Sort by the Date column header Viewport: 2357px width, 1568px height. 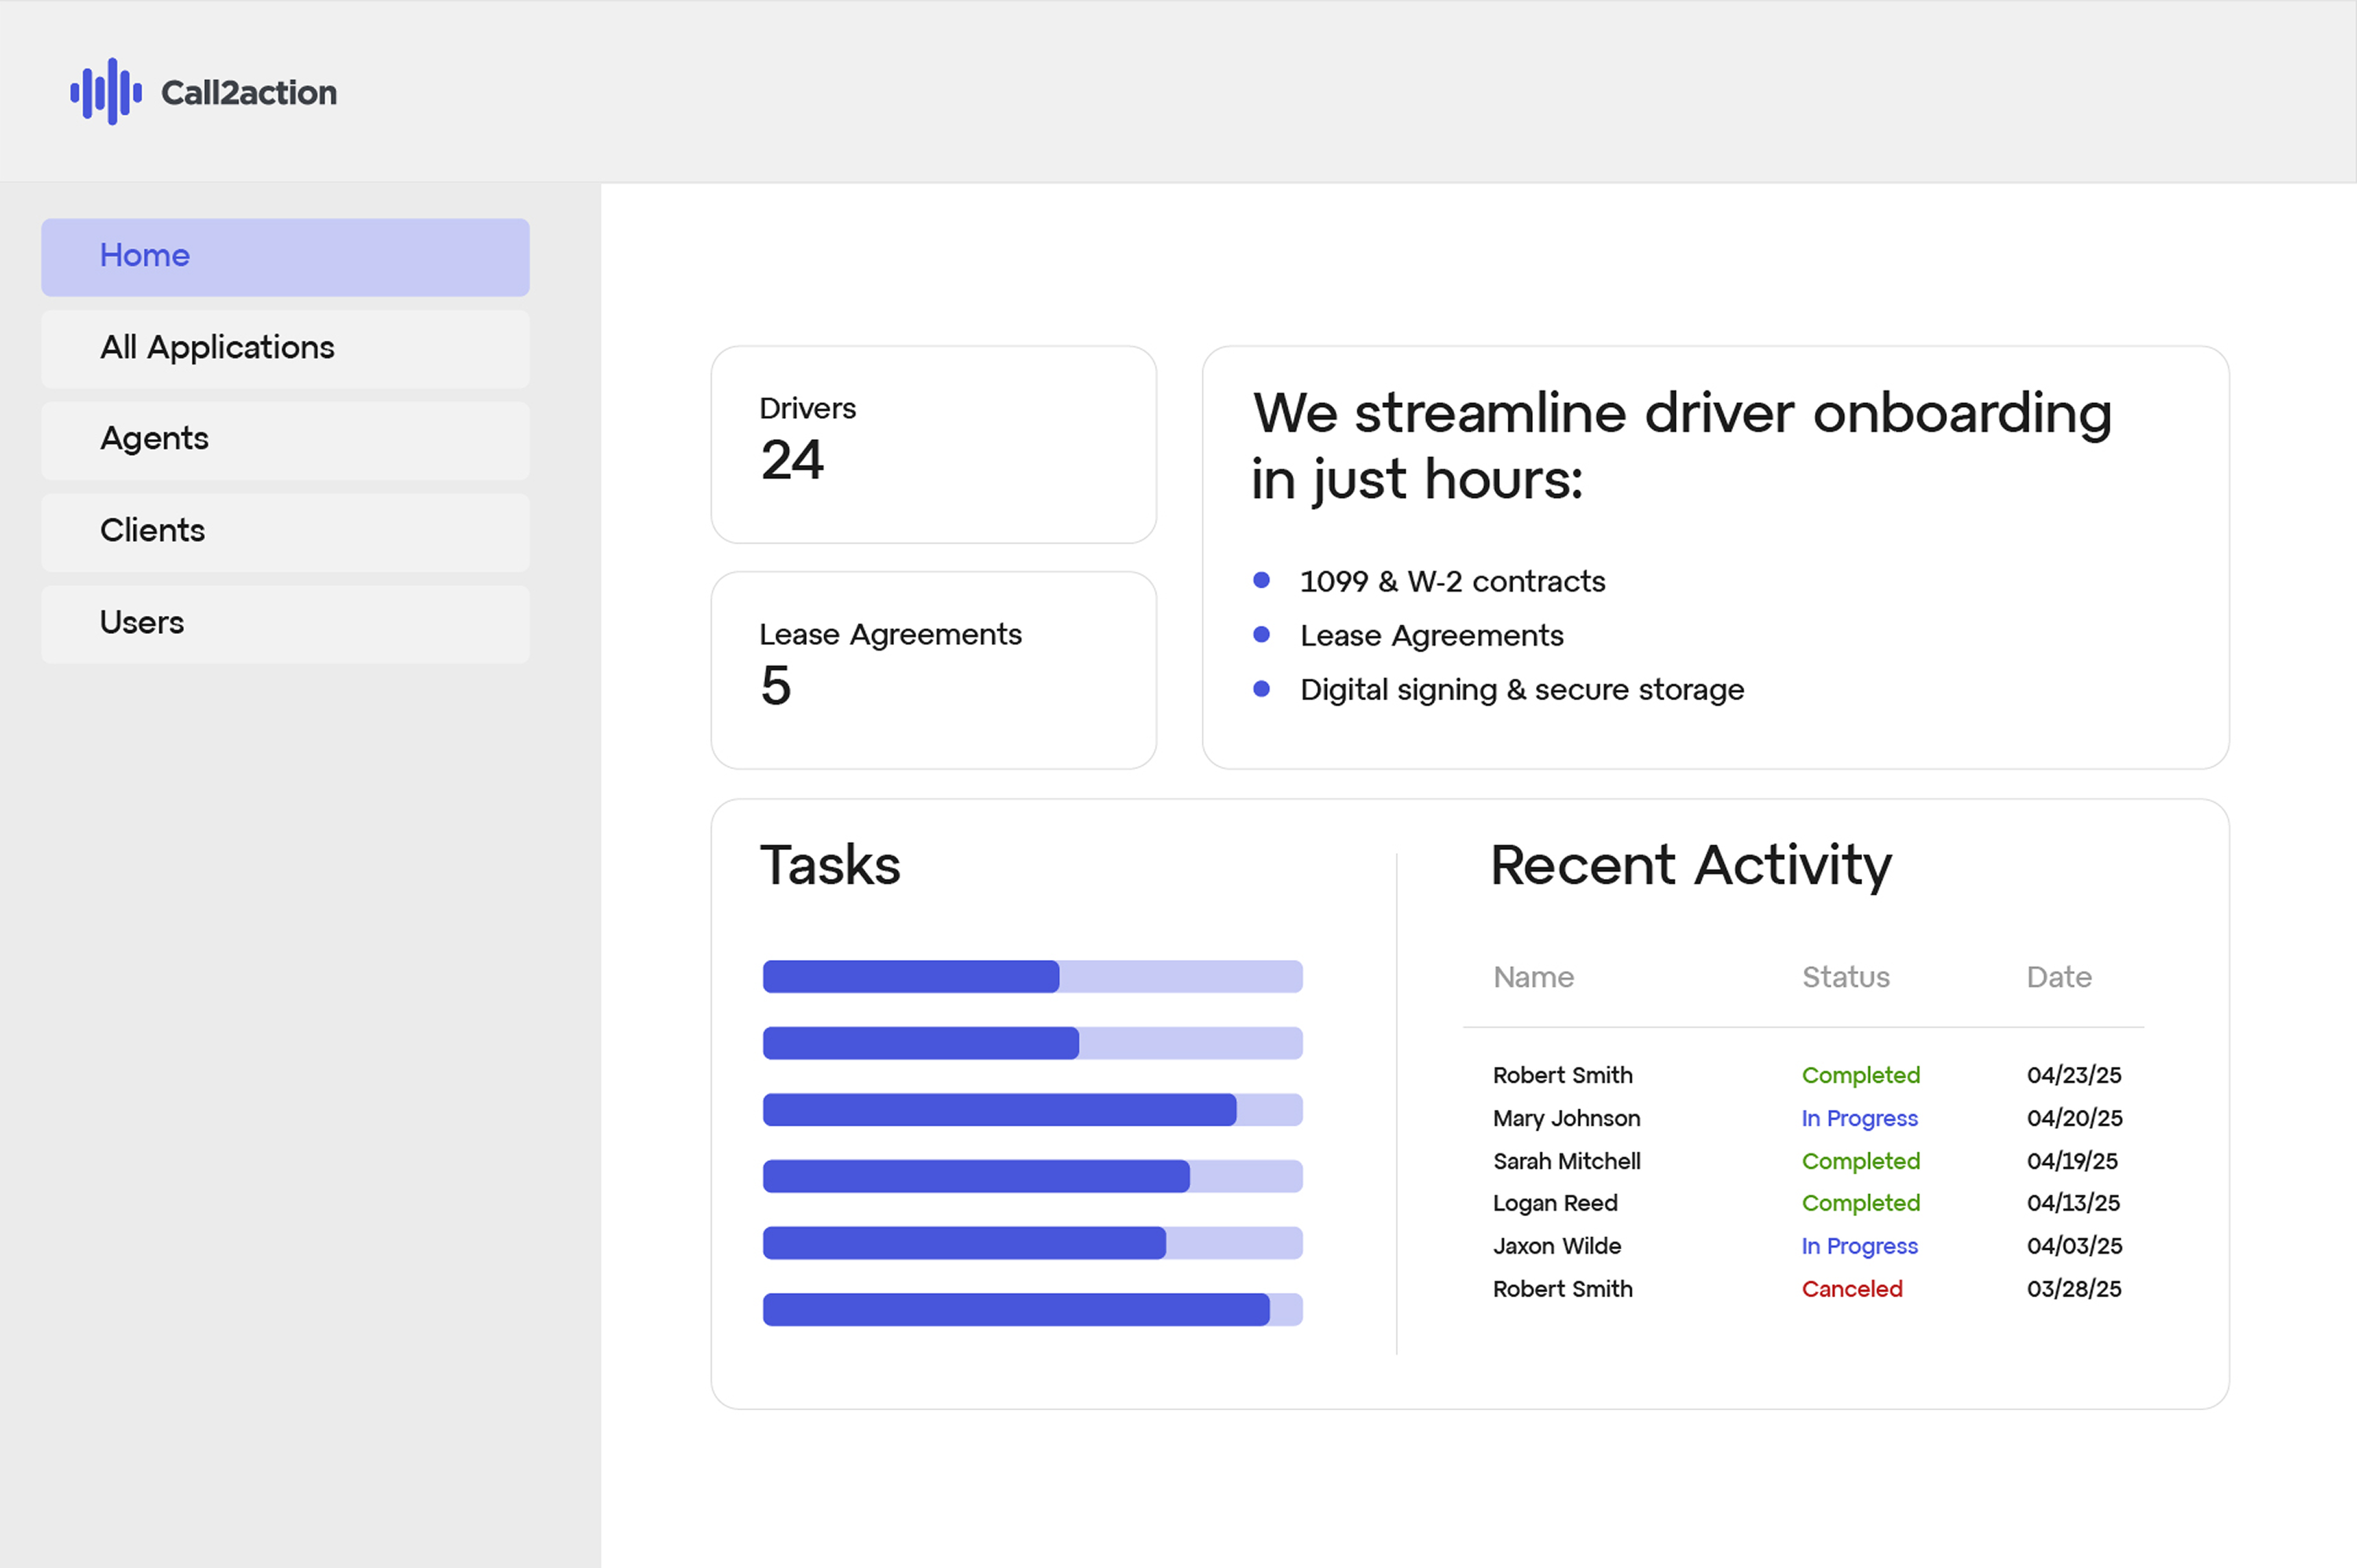[2059, 977]
